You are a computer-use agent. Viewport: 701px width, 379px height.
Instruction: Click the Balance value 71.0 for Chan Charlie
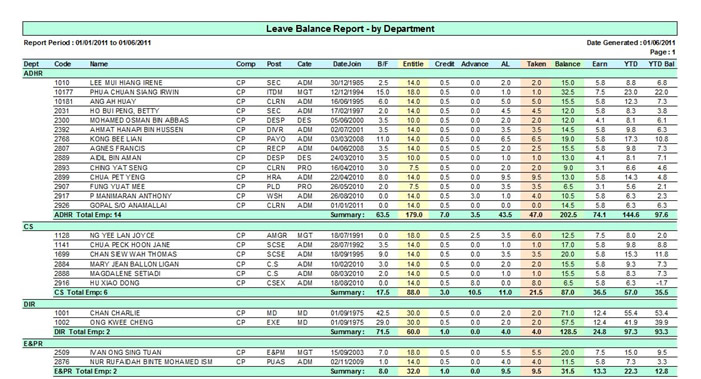point(567,313)
